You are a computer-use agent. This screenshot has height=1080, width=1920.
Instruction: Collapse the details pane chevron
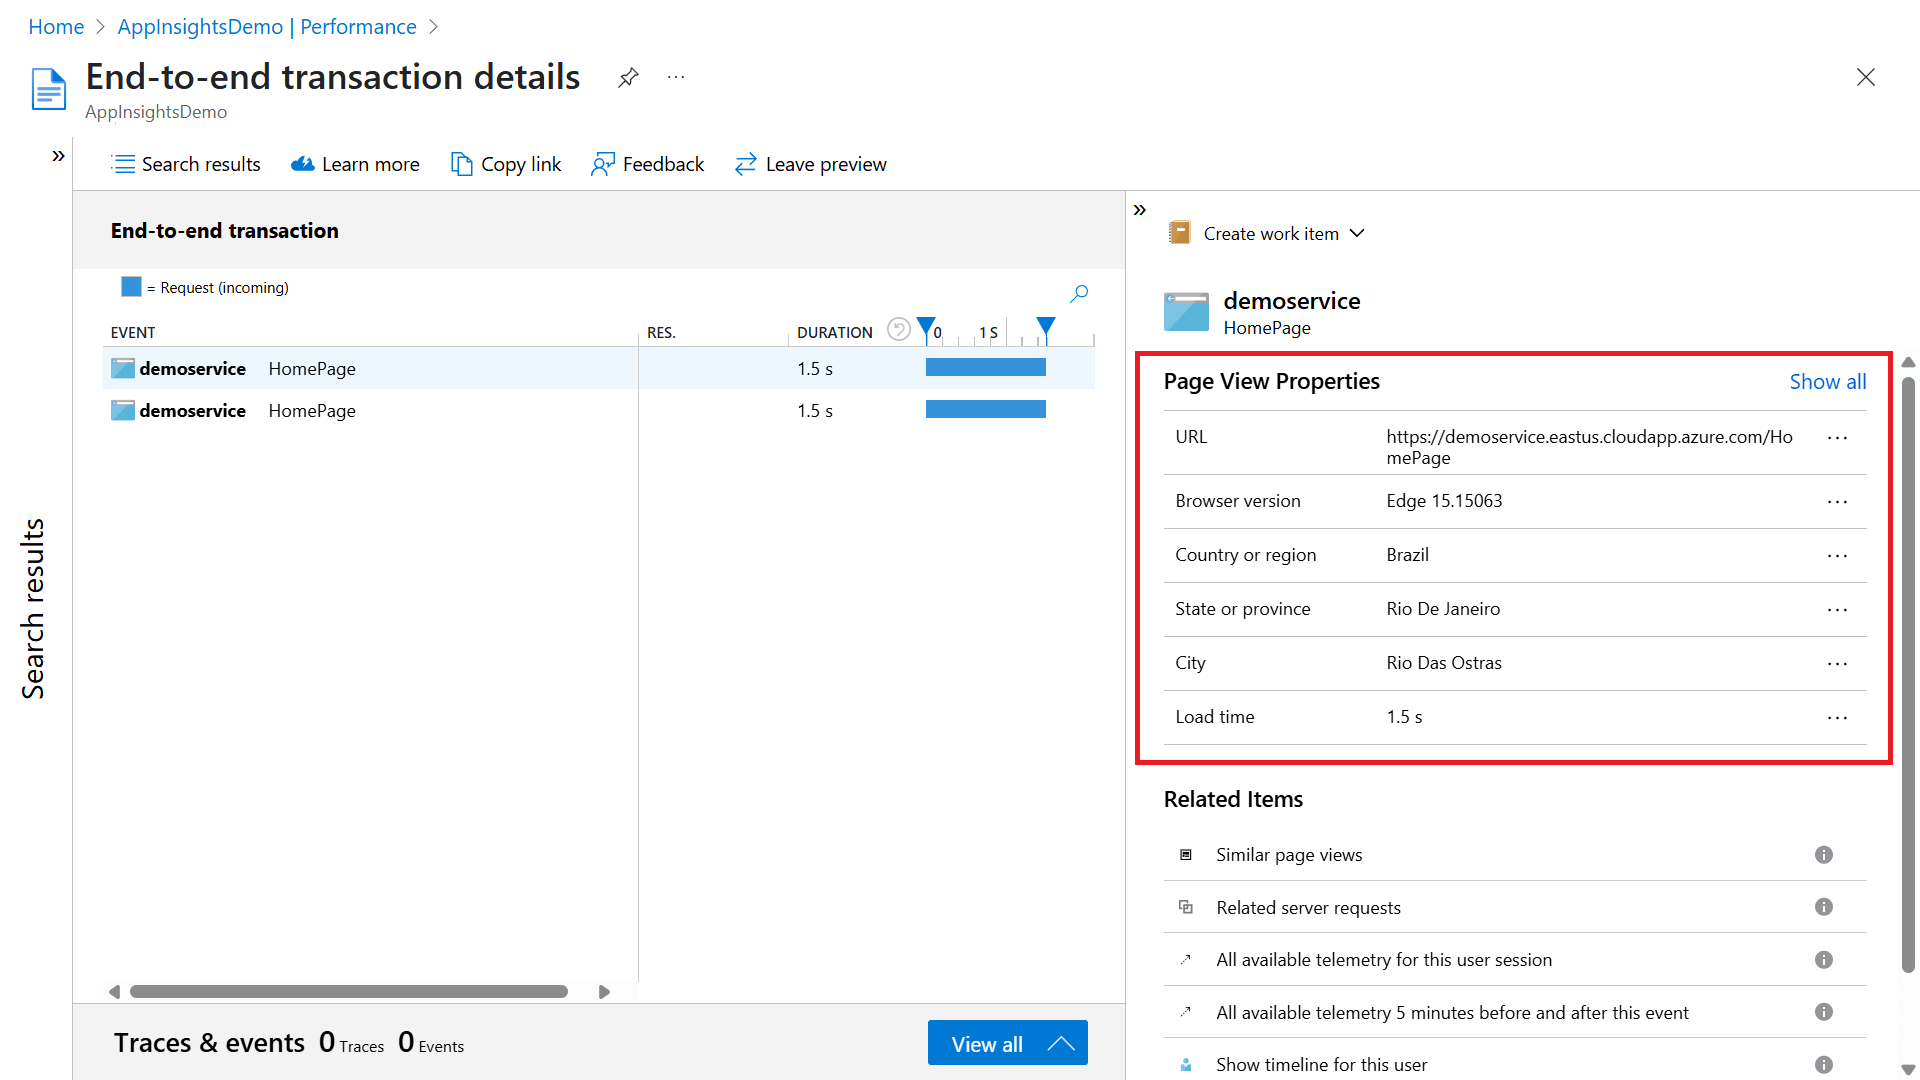(x=1139, y=210)
